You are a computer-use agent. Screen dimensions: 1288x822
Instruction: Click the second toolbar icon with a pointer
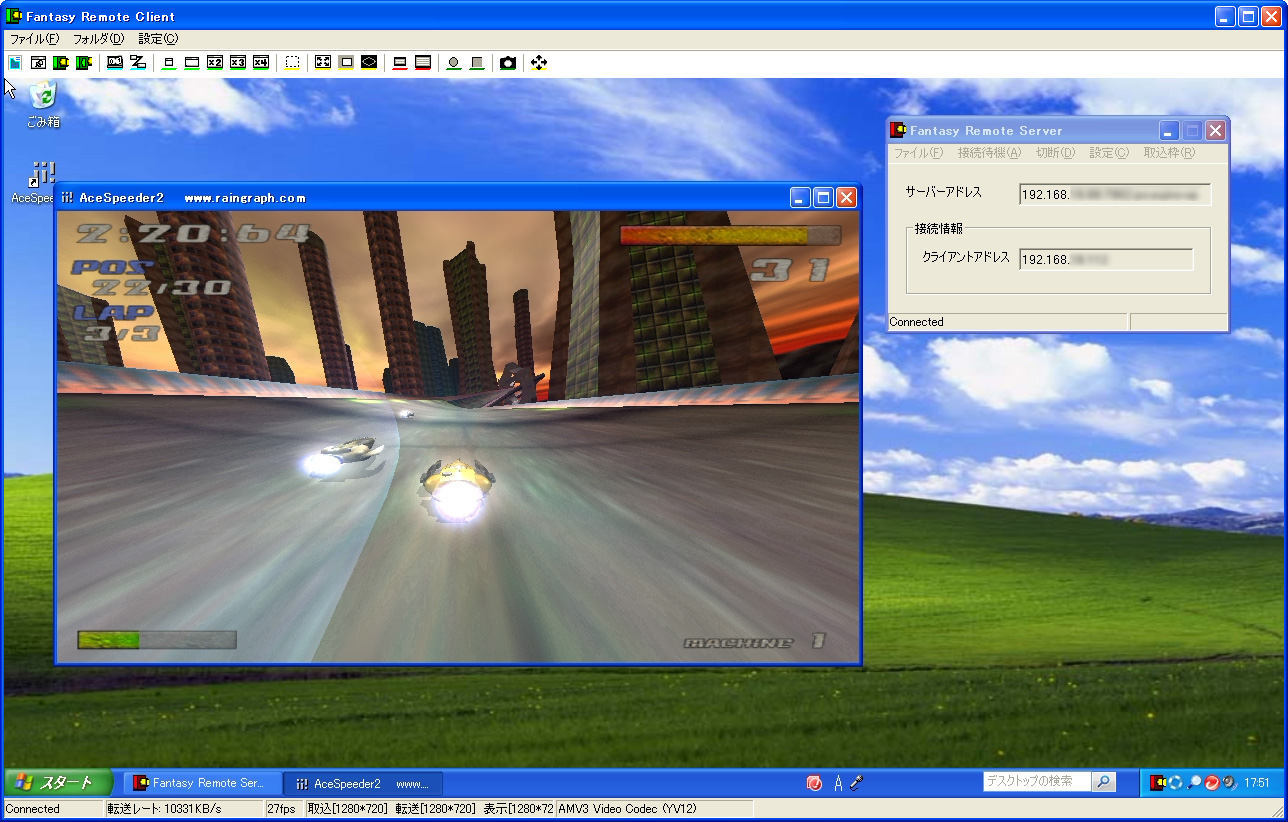coord(38,63)
